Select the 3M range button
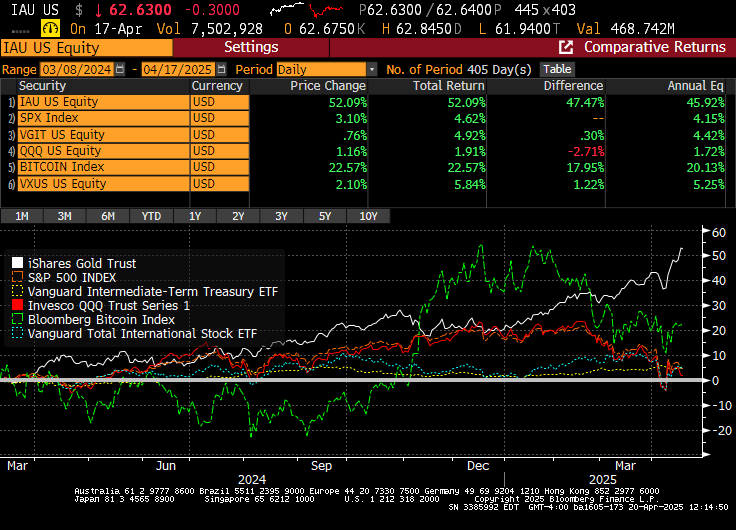Screen dimensions: 736x530 (x=65, y=216)
